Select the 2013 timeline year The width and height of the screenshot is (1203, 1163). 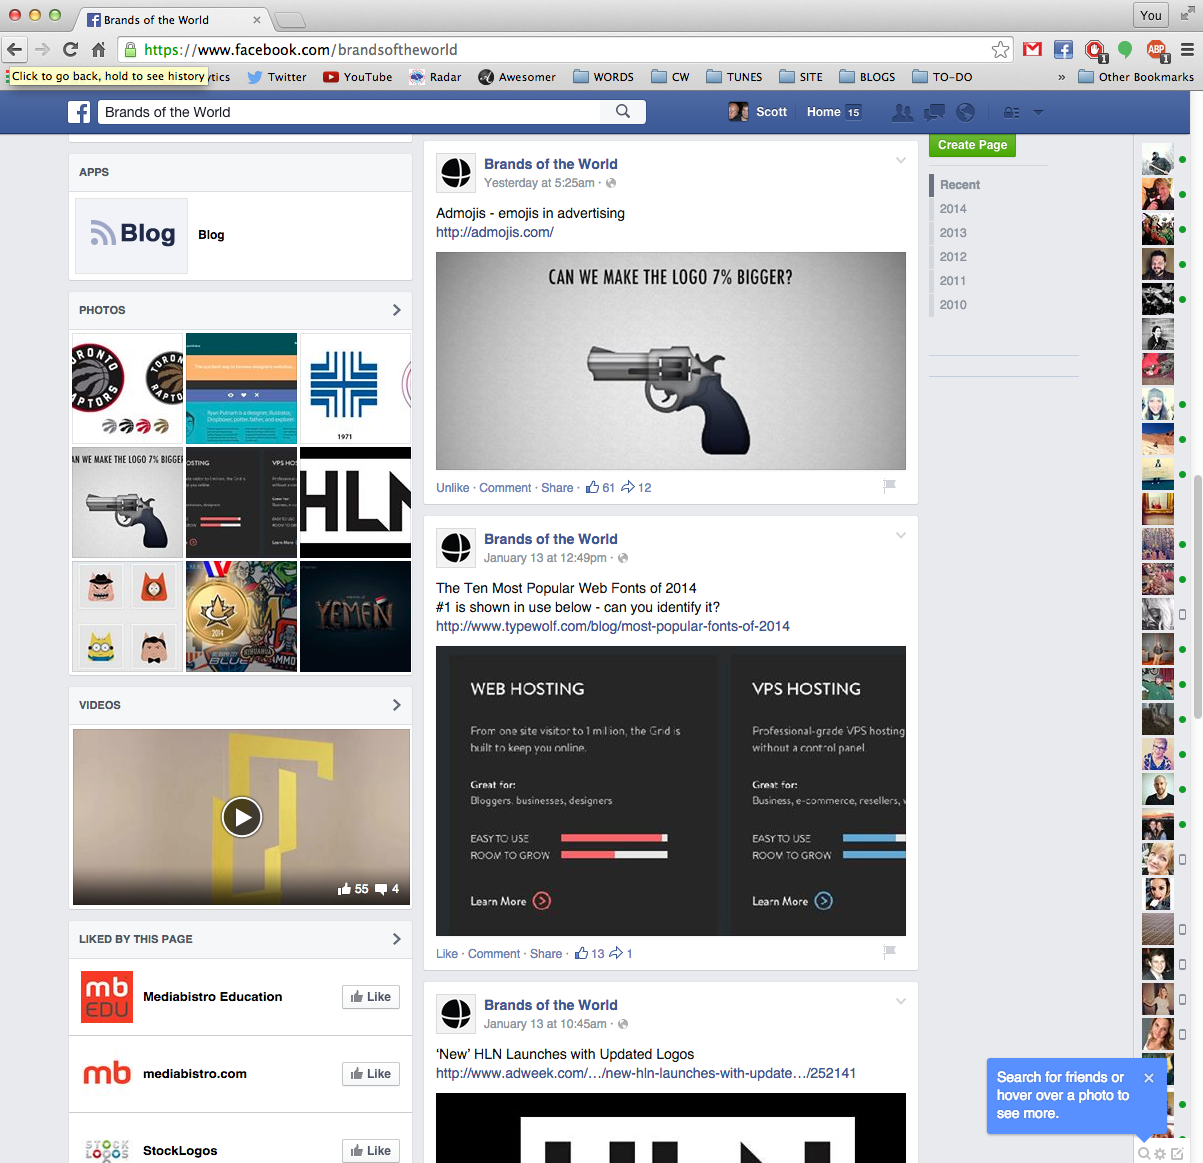point(953,233)
